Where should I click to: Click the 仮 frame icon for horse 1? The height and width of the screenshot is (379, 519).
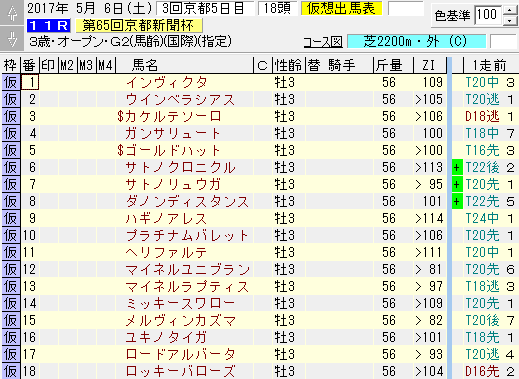point(11,82)
